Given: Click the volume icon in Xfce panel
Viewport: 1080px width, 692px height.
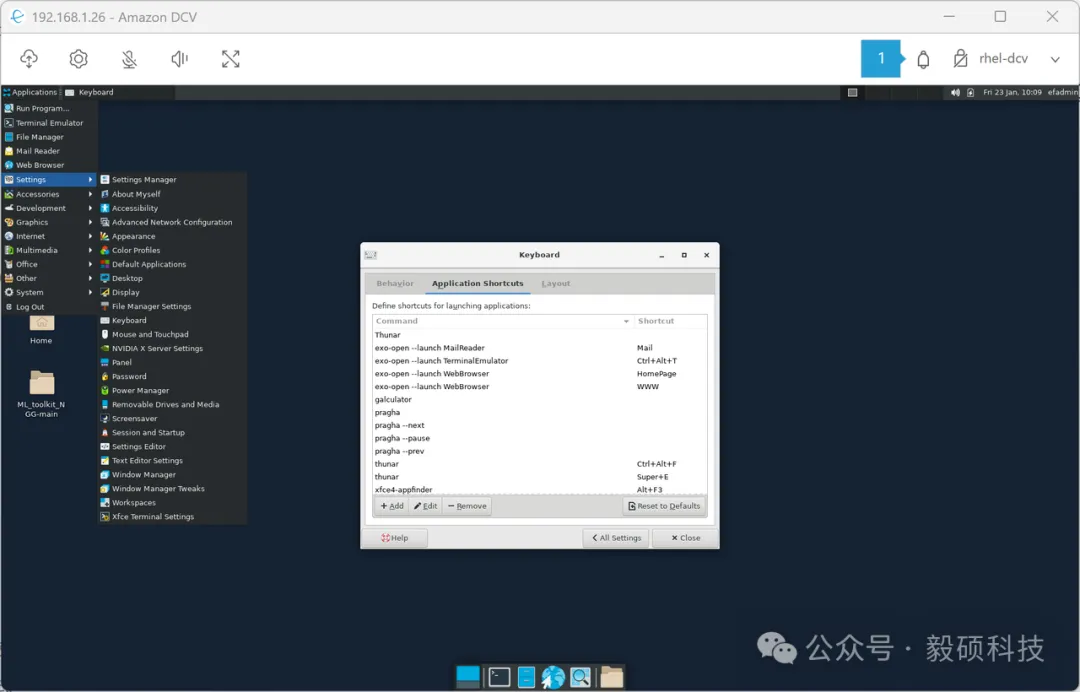Looking at the screenshot, I should click(x=955, y=92).
